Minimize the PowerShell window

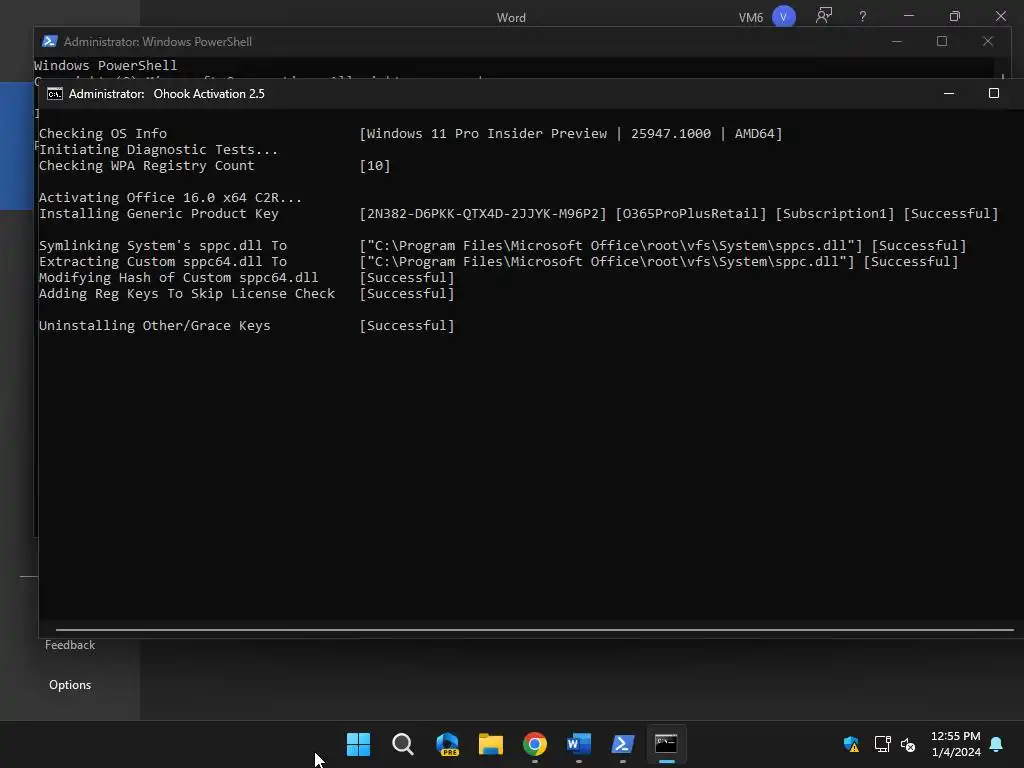[897, 41]
